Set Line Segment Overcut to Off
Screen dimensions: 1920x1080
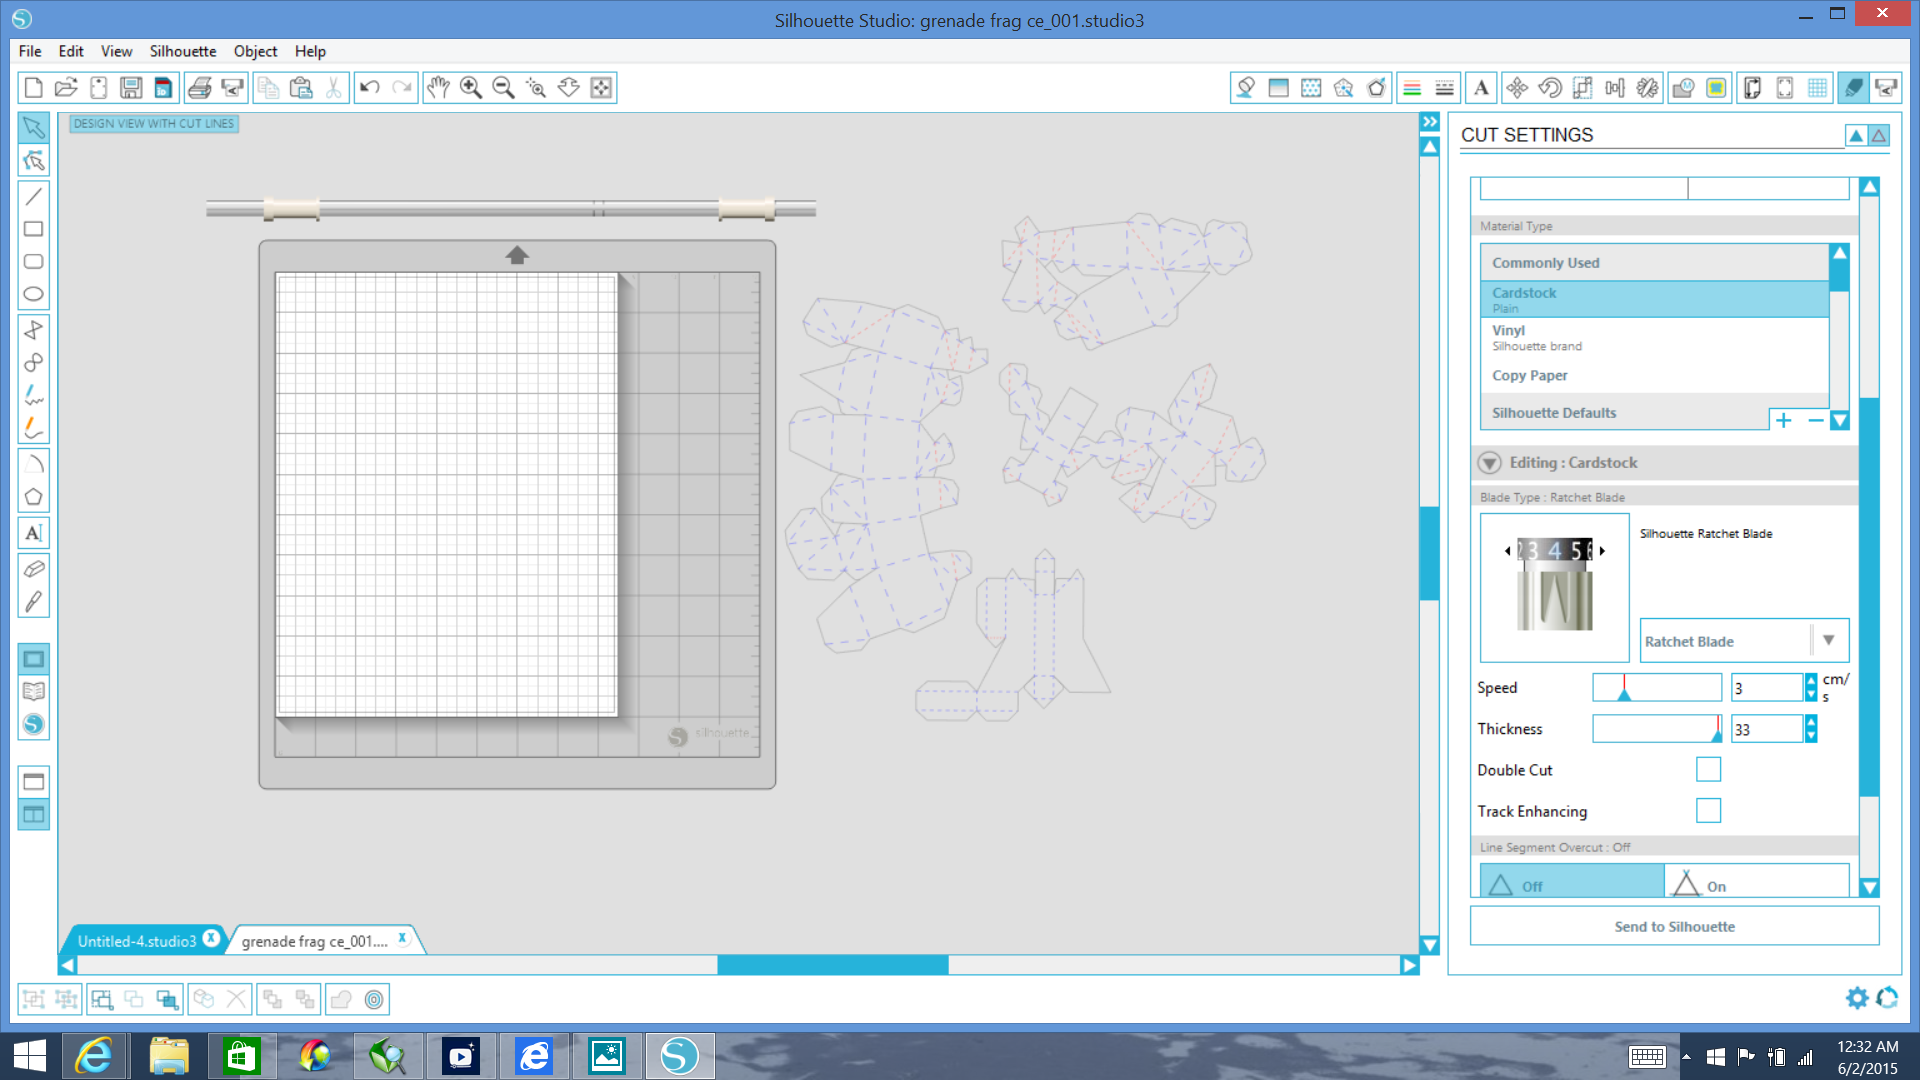[1572, 883]
